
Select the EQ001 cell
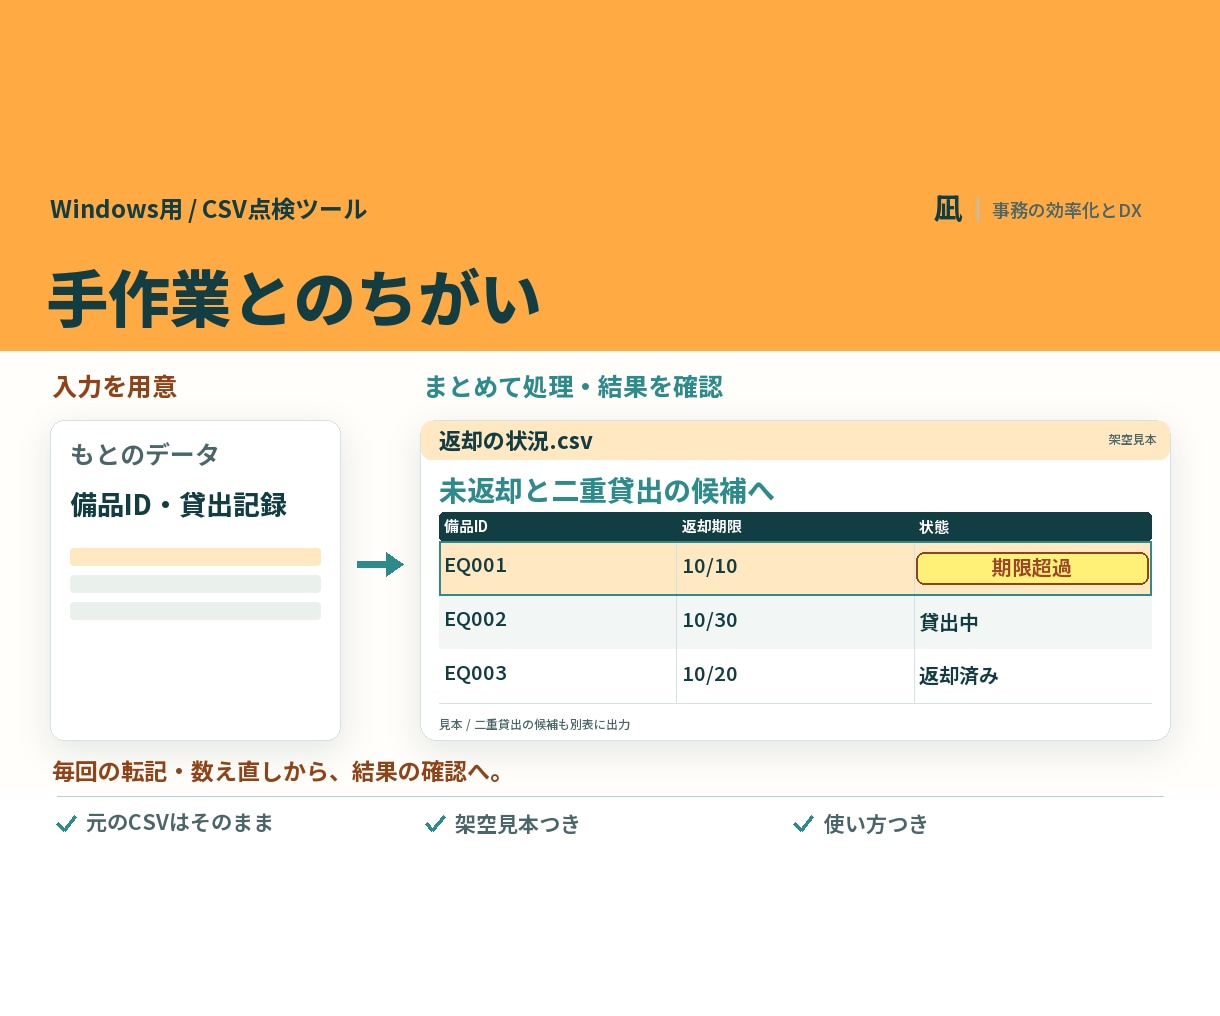pos(558,568)
